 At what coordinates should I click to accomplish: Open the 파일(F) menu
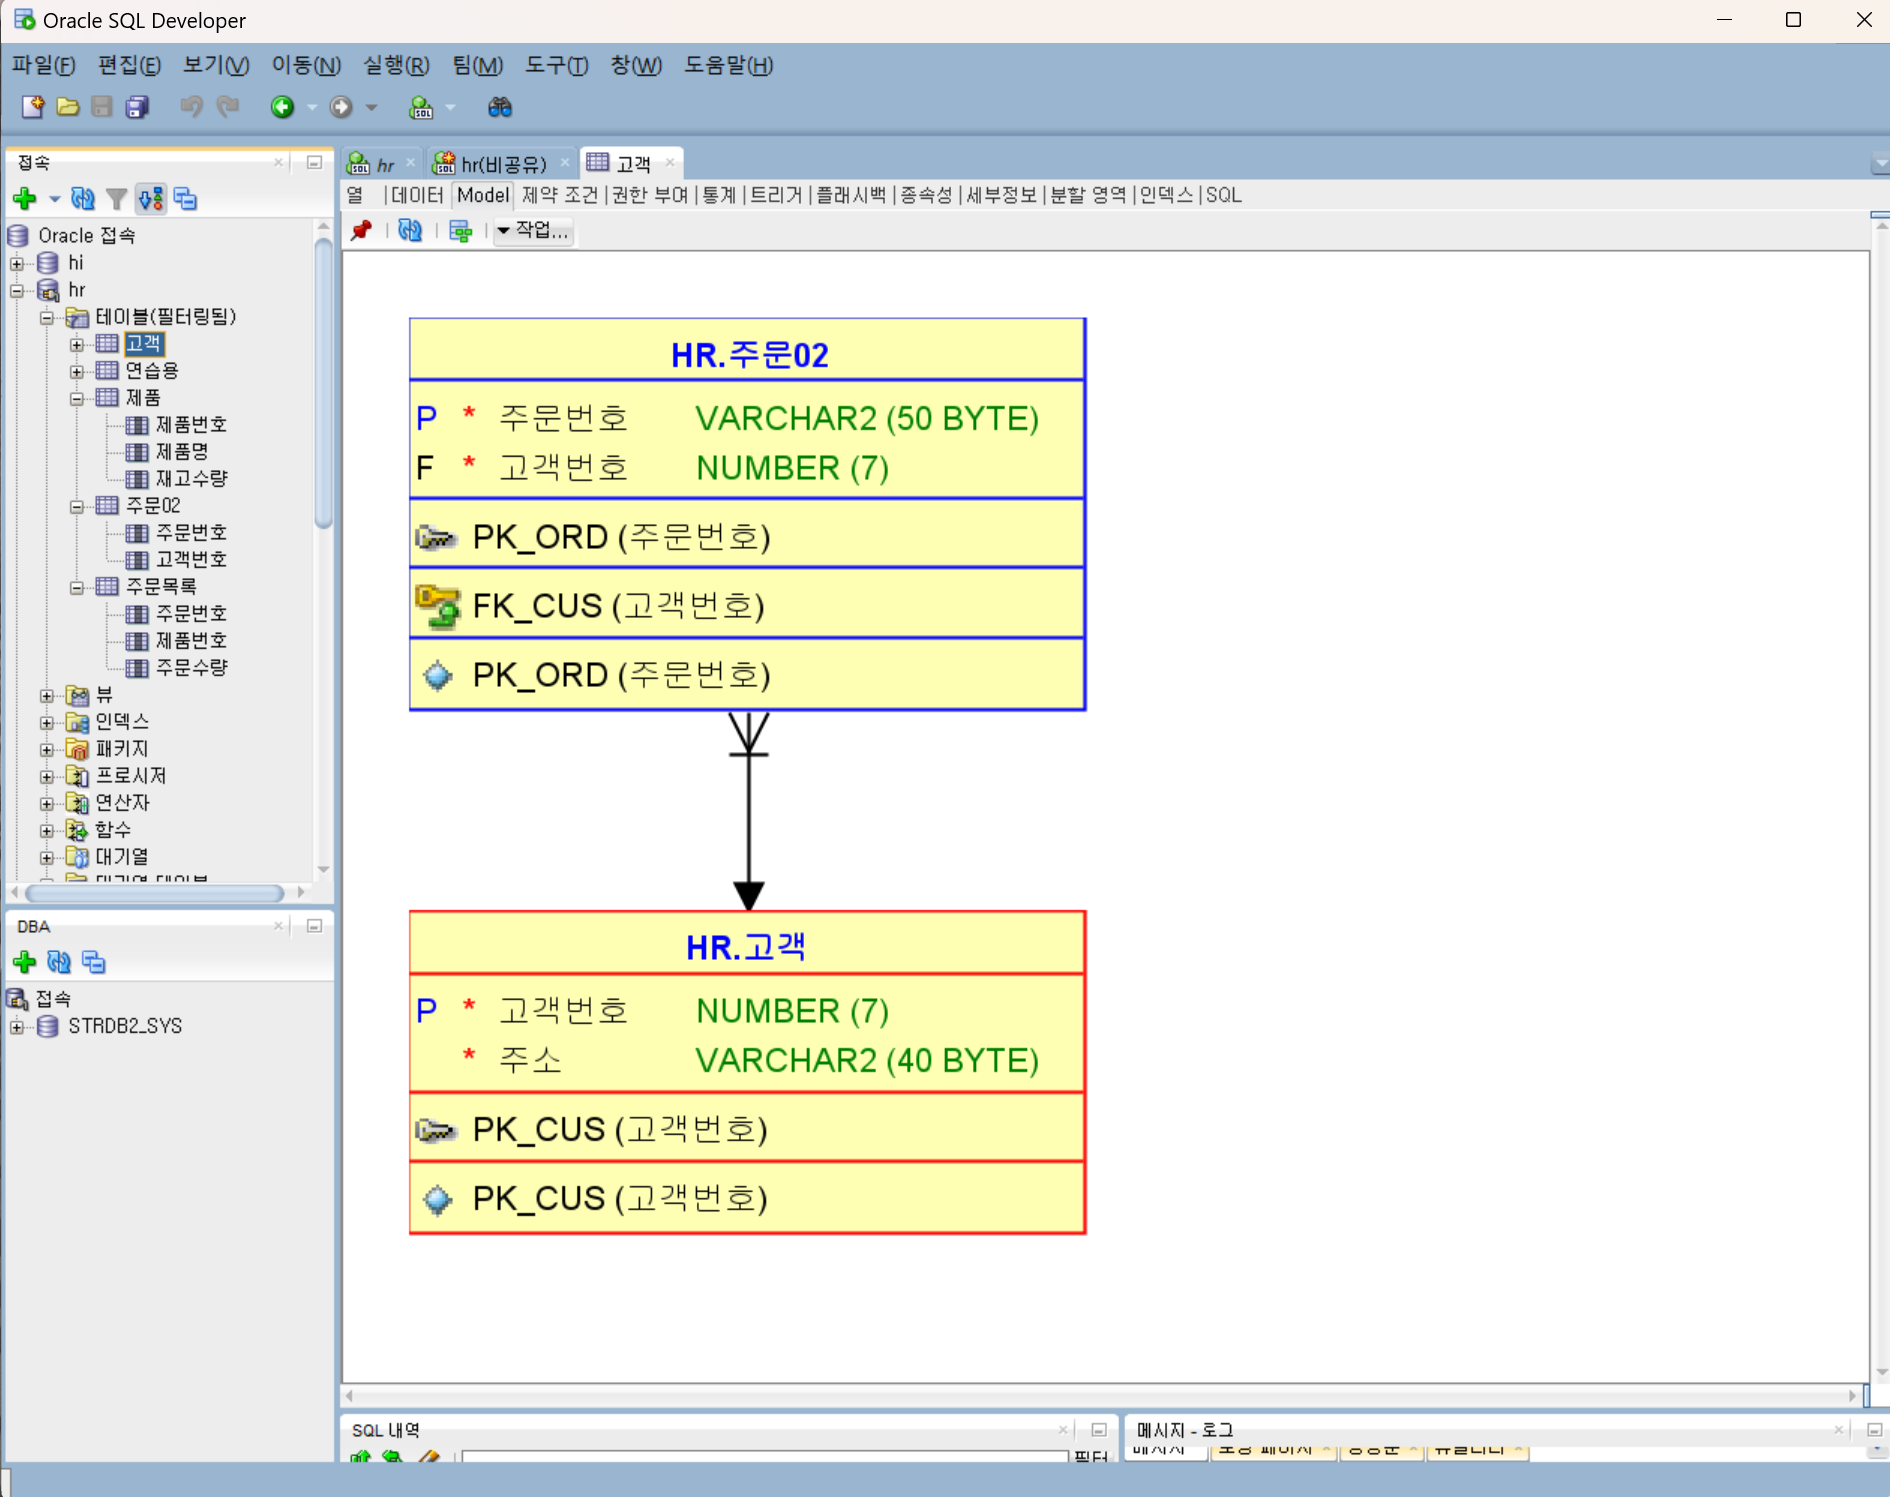tap(44, 65)
